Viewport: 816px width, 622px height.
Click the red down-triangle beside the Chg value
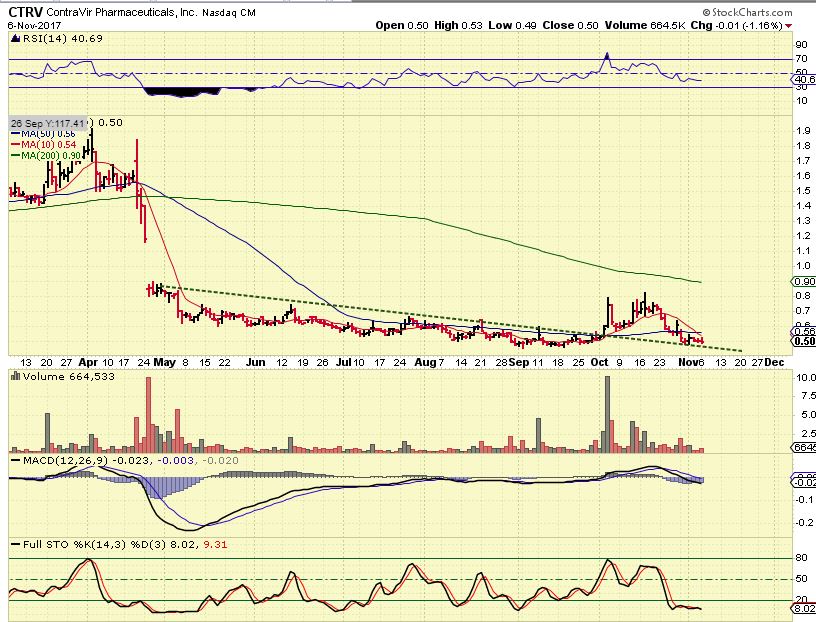[x=789, y=26]
